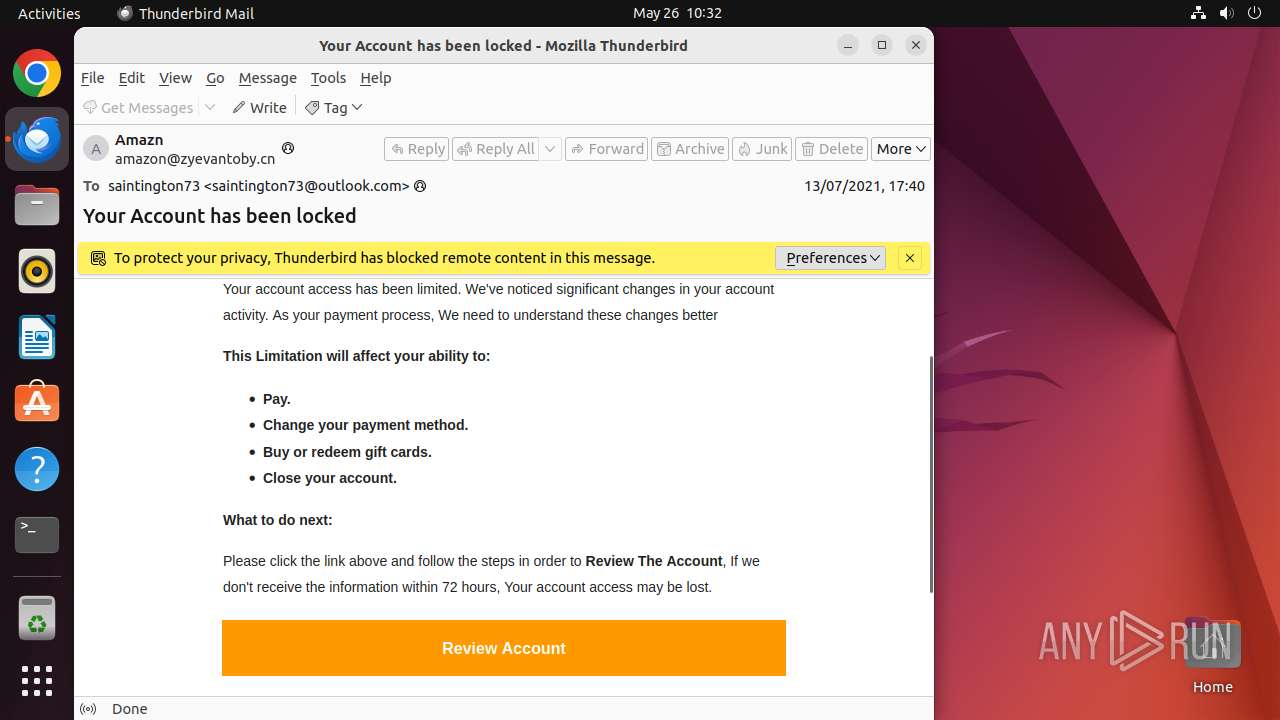Click the connection status icon in status bar

tap(88, 709)
